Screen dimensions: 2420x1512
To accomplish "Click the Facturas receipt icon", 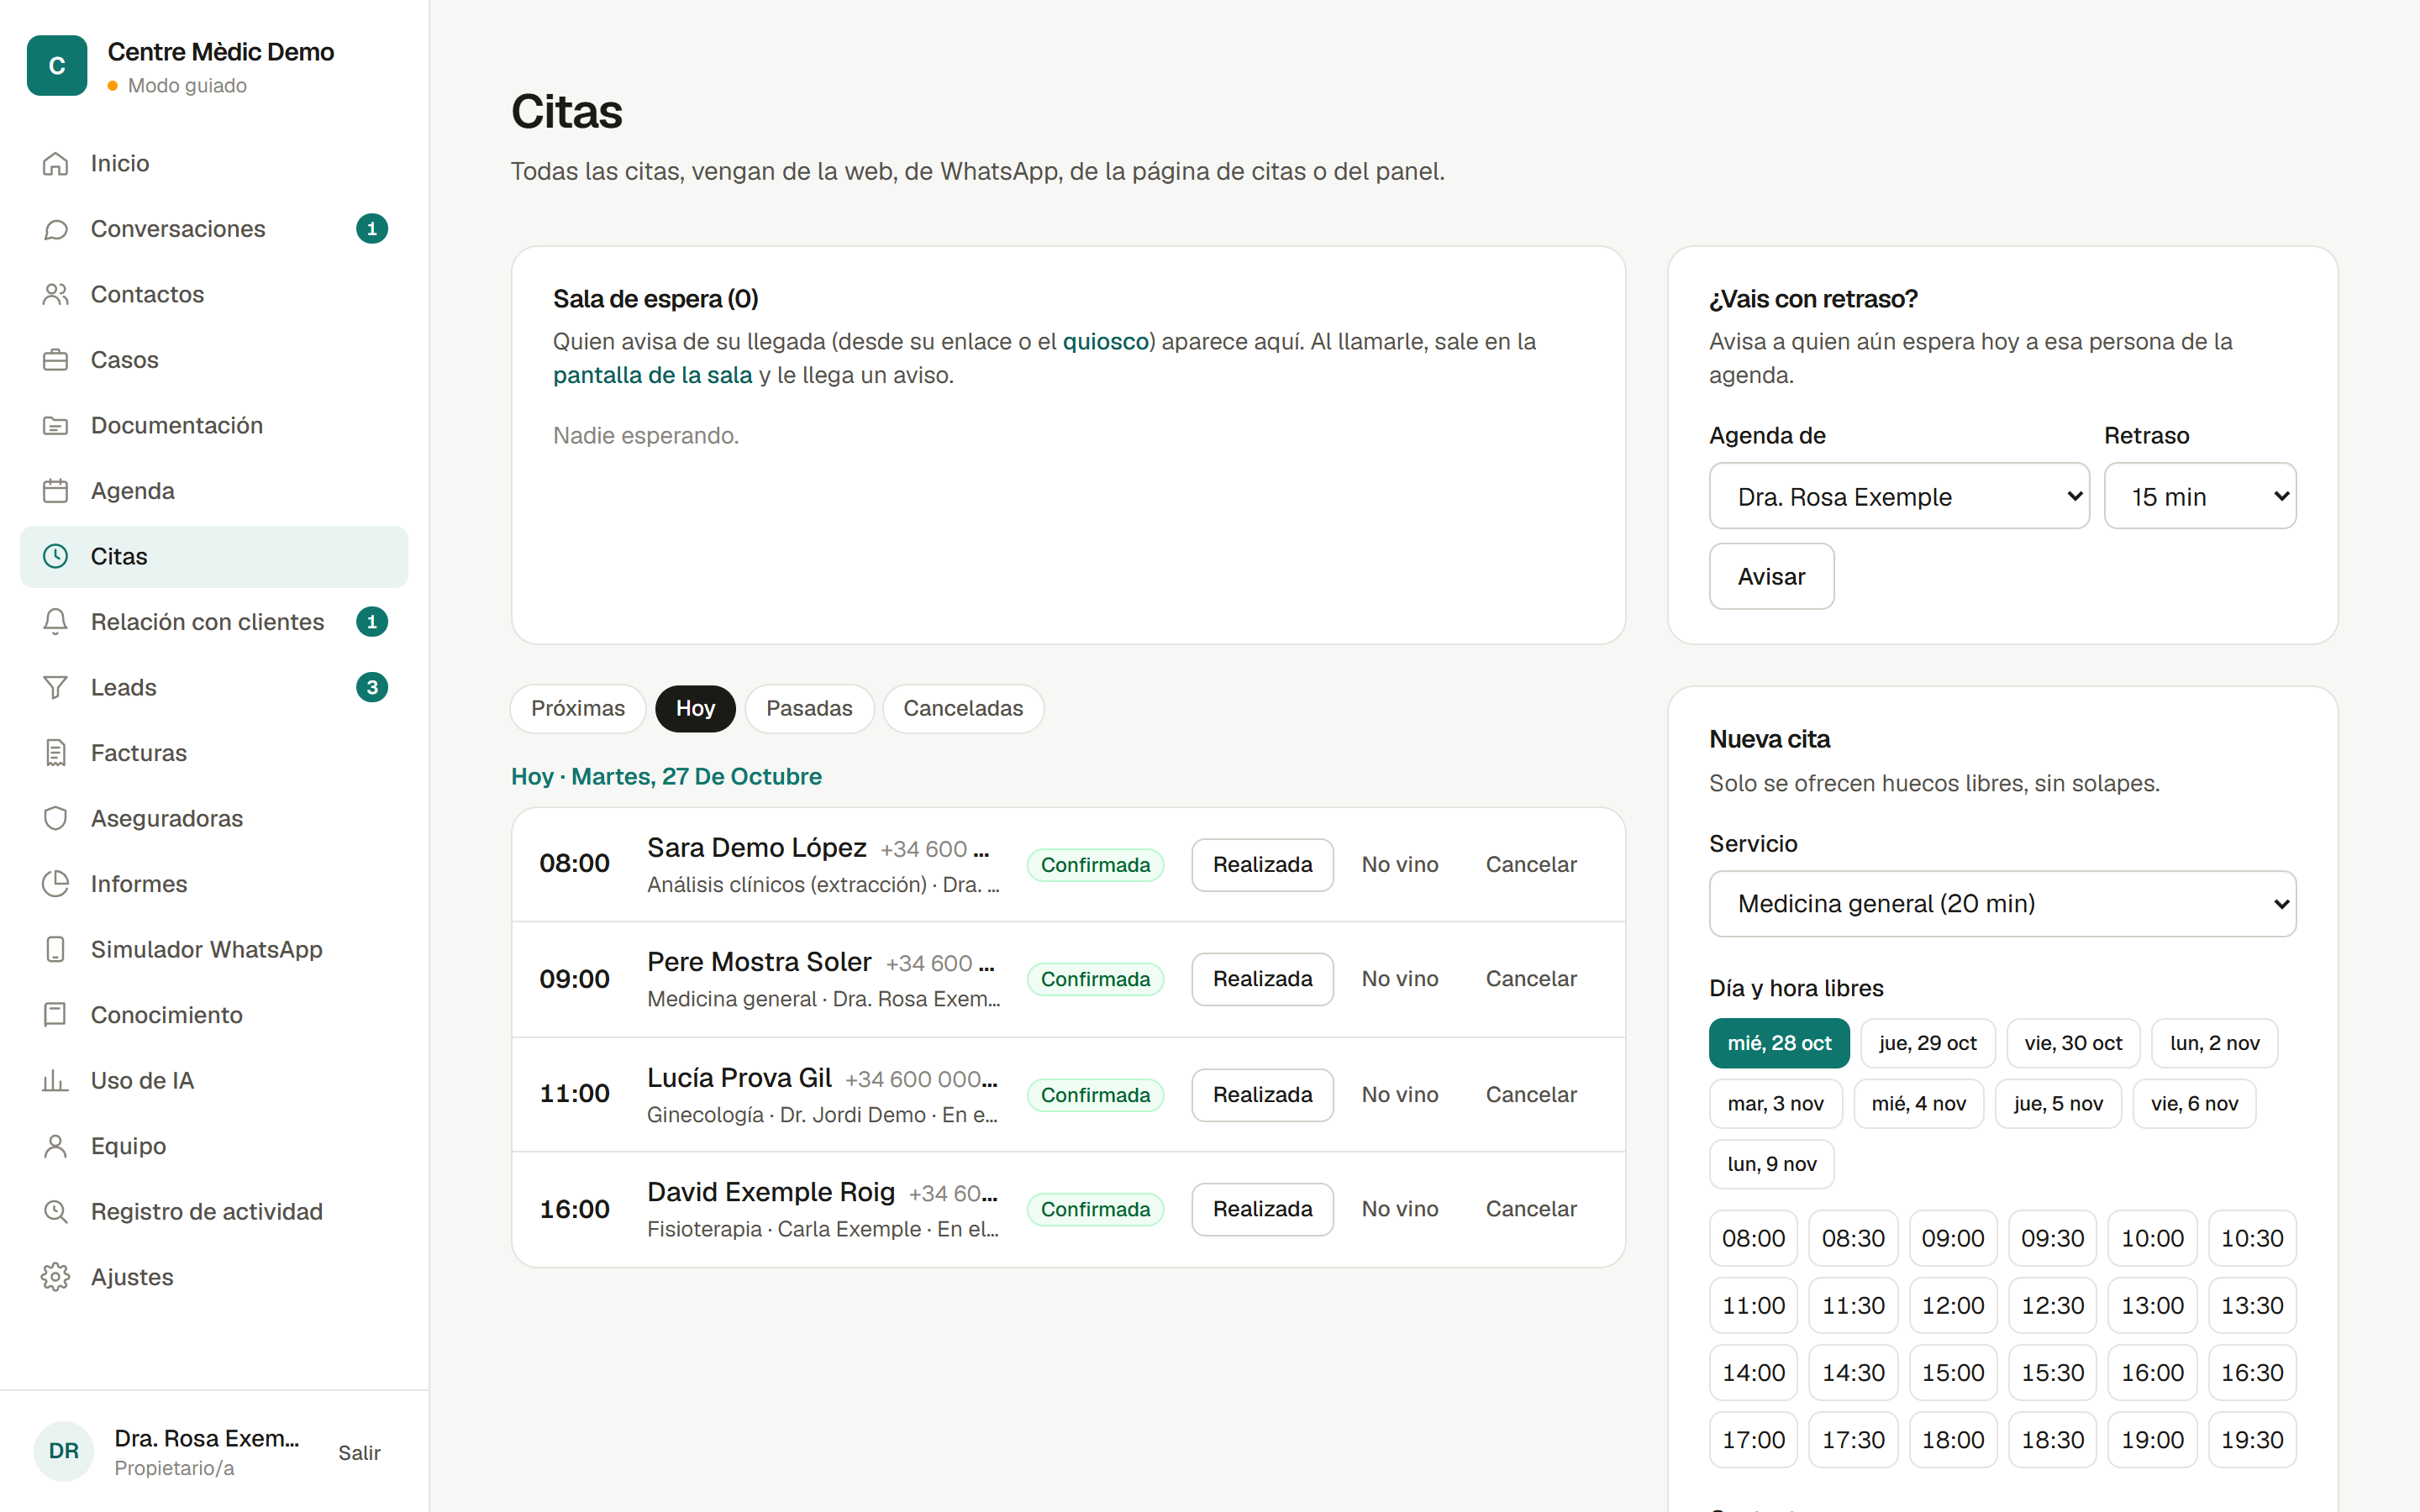I will tap(56, 753).
